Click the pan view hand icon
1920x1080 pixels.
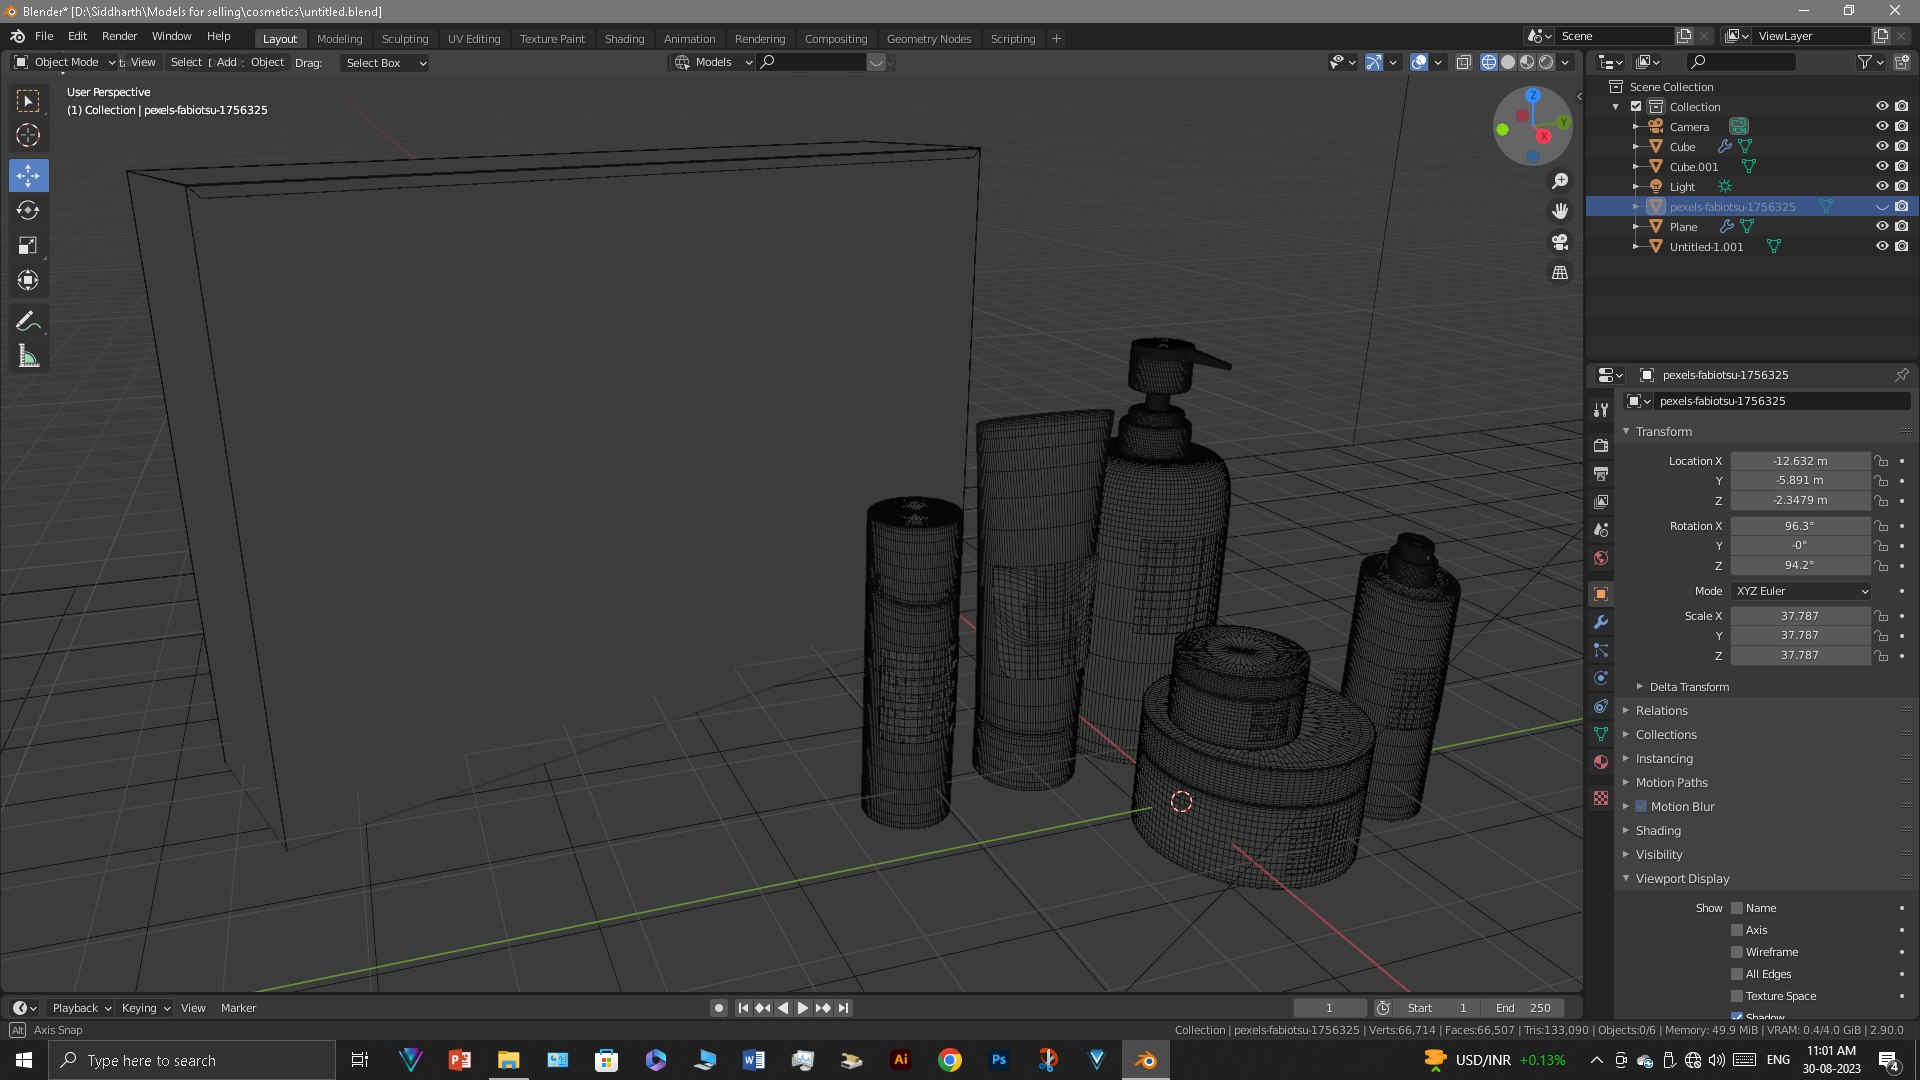click(1560, 211)
